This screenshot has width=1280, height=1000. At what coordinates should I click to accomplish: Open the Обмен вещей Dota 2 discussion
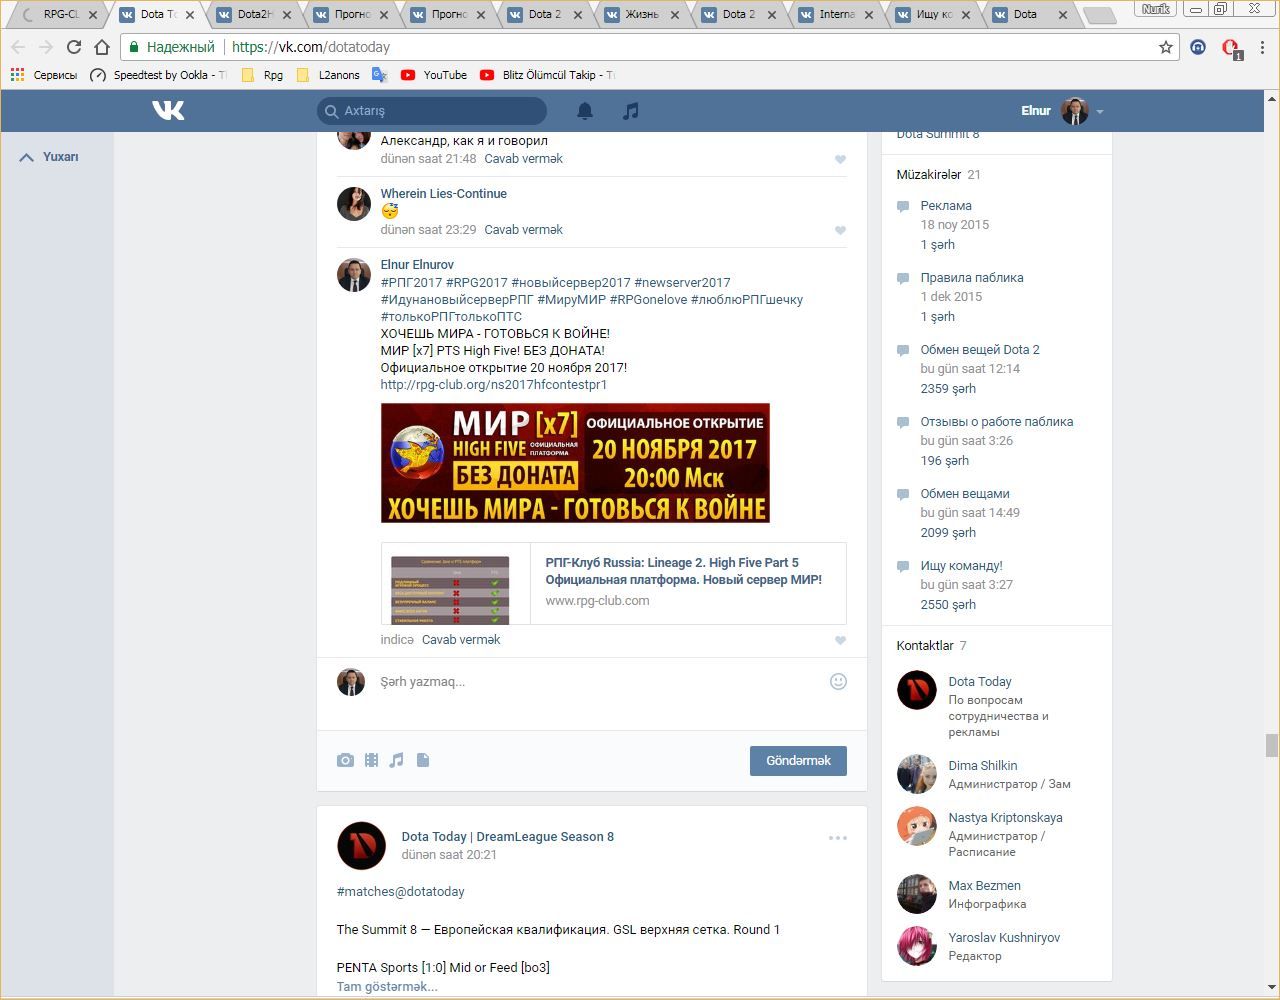(x=980, y=350)
